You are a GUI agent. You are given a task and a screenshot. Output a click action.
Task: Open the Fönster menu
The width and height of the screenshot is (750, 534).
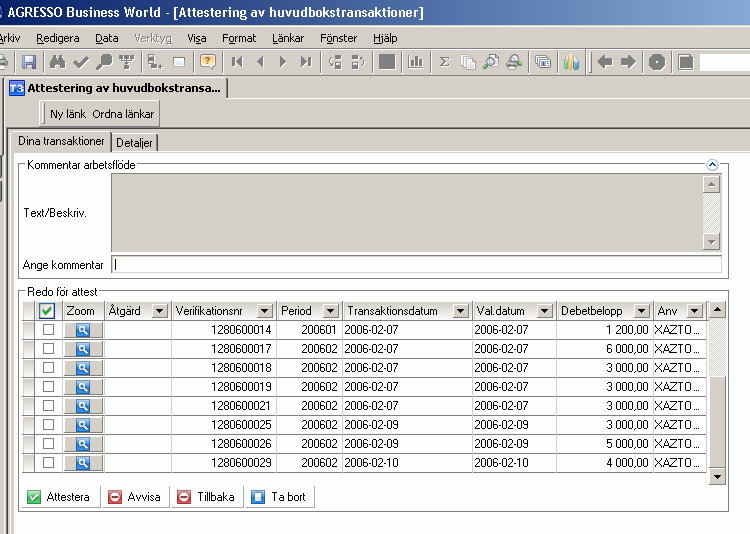click(x=338, y=38)
